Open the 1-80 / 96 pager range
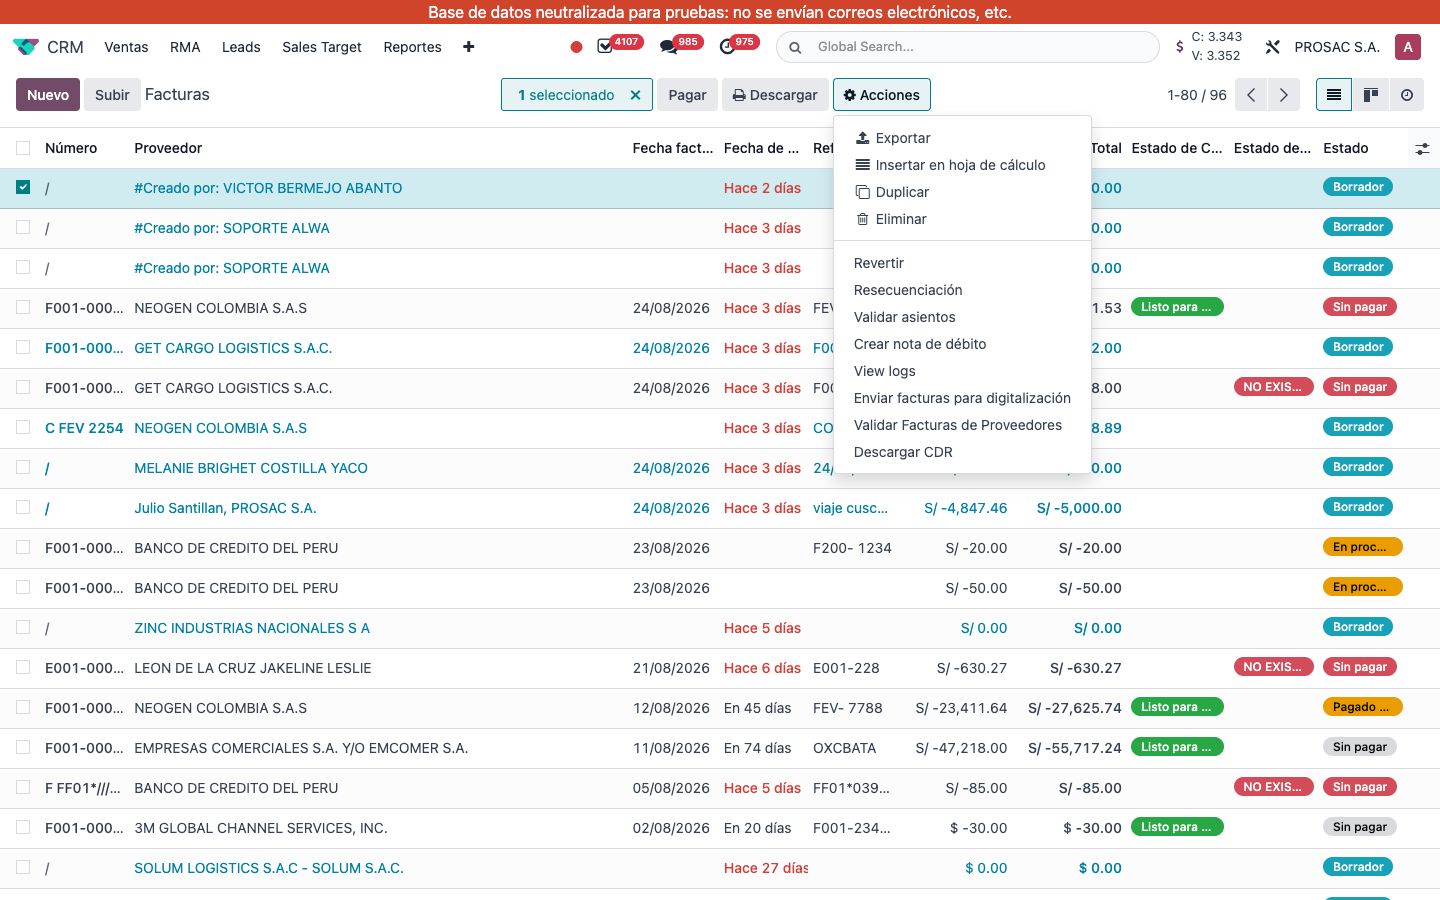This screenshot has height=900, width=1440. click(1197, 95)
